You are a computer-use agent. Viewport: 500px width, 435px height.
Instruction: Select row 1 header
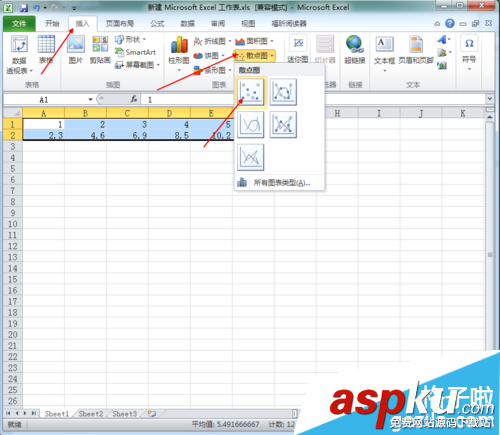click(x=13, y=124)
